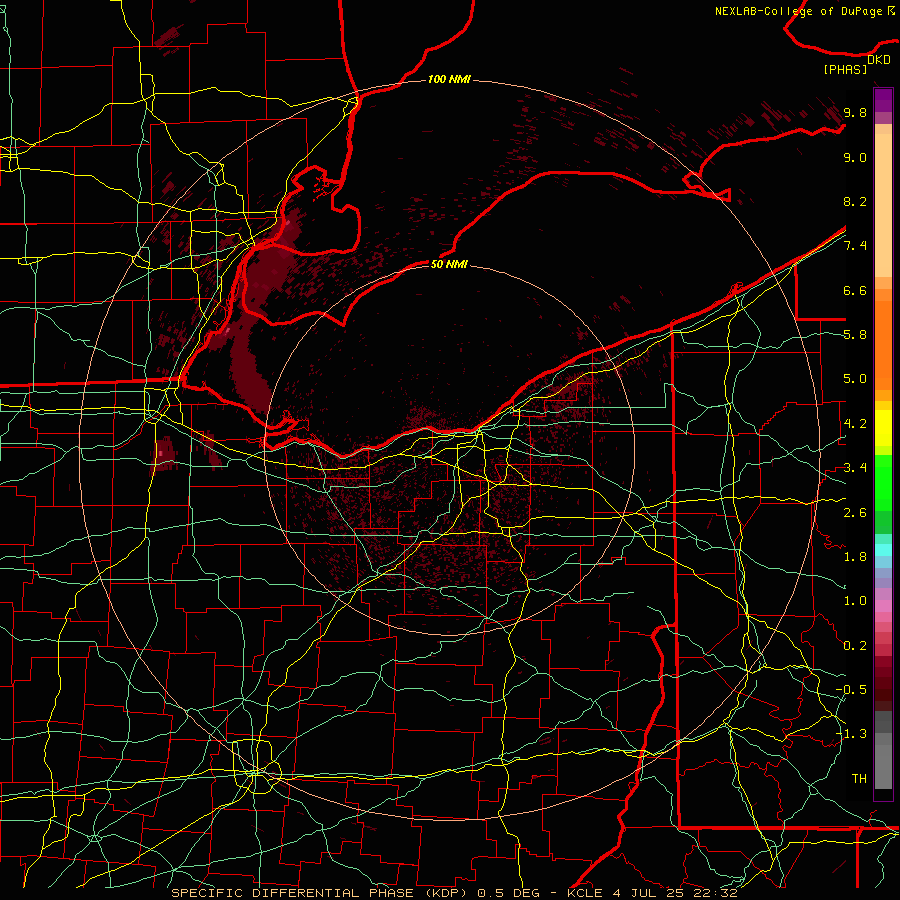
Task: Click the 1.8 scale value
Action: [x=855, y=557]
